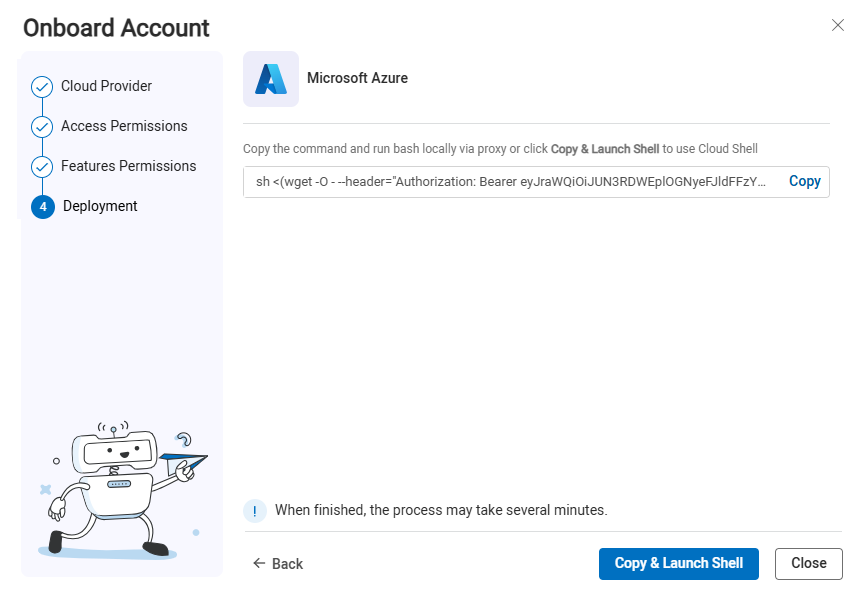Click the Copy & Launch Shell button
Viewport: 865px width, 593px height.
pyautogui.click(x=678, y=564)
